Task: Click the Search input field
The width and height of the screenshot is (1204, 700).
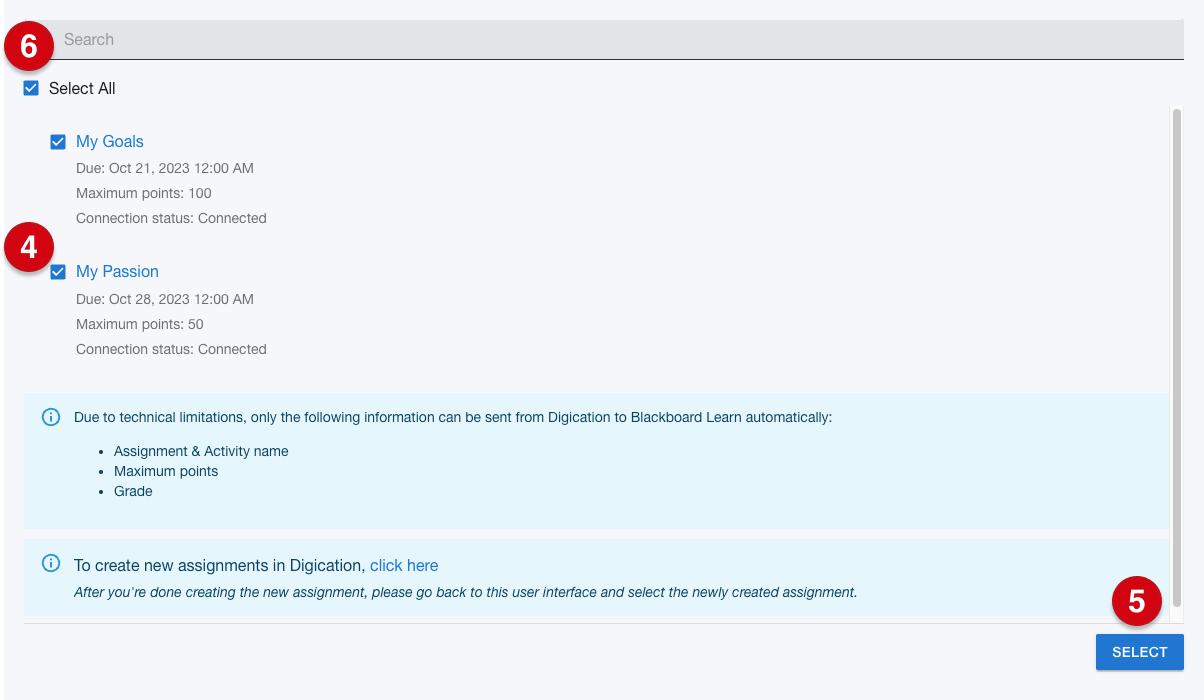Action: [600, 40]
